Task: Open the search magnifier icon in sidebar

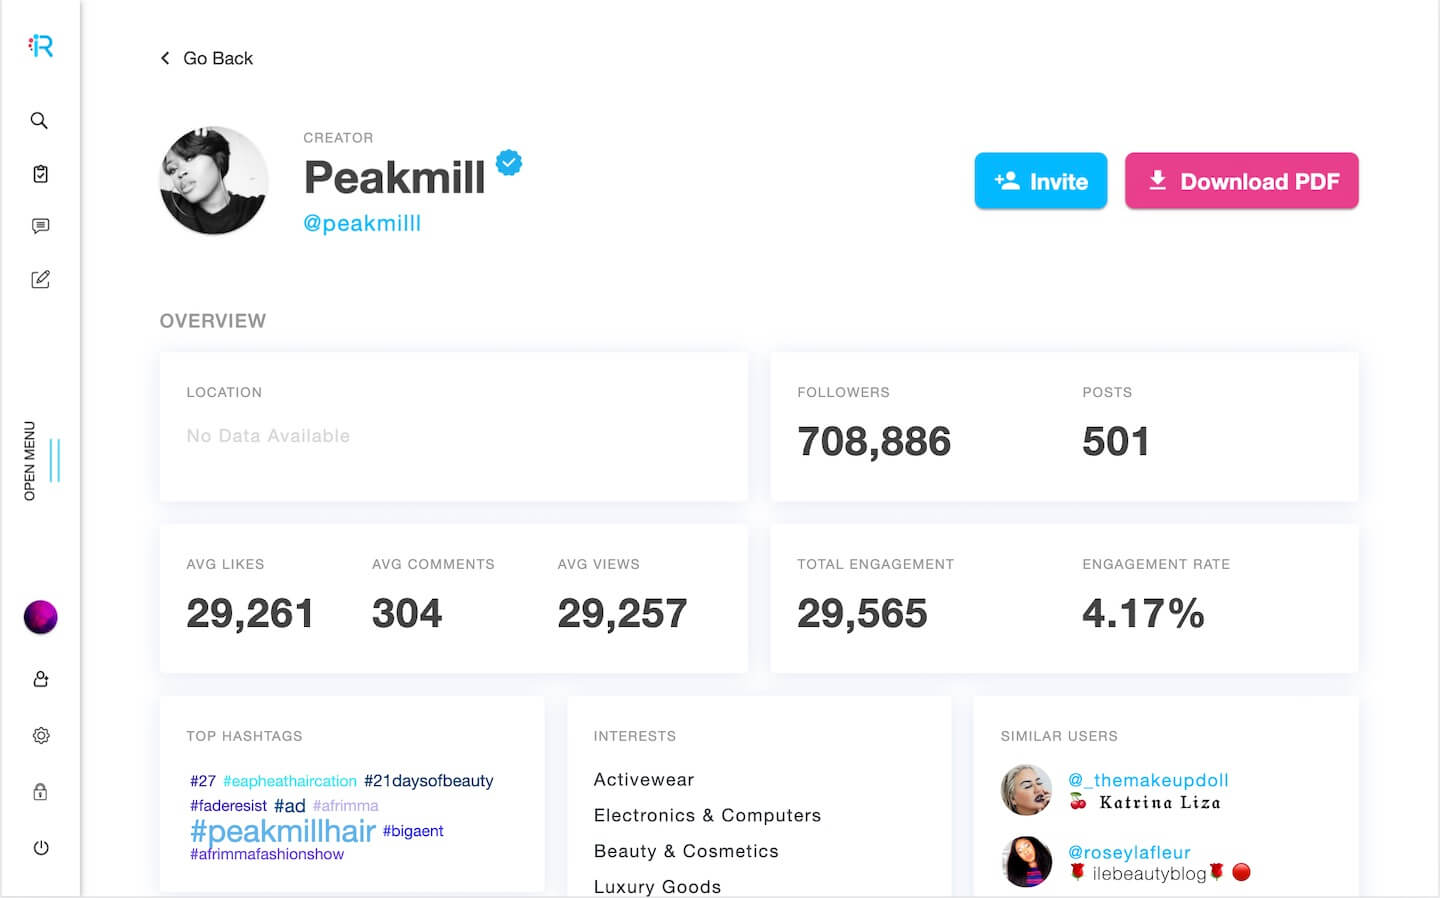Action: coord(39,121)
